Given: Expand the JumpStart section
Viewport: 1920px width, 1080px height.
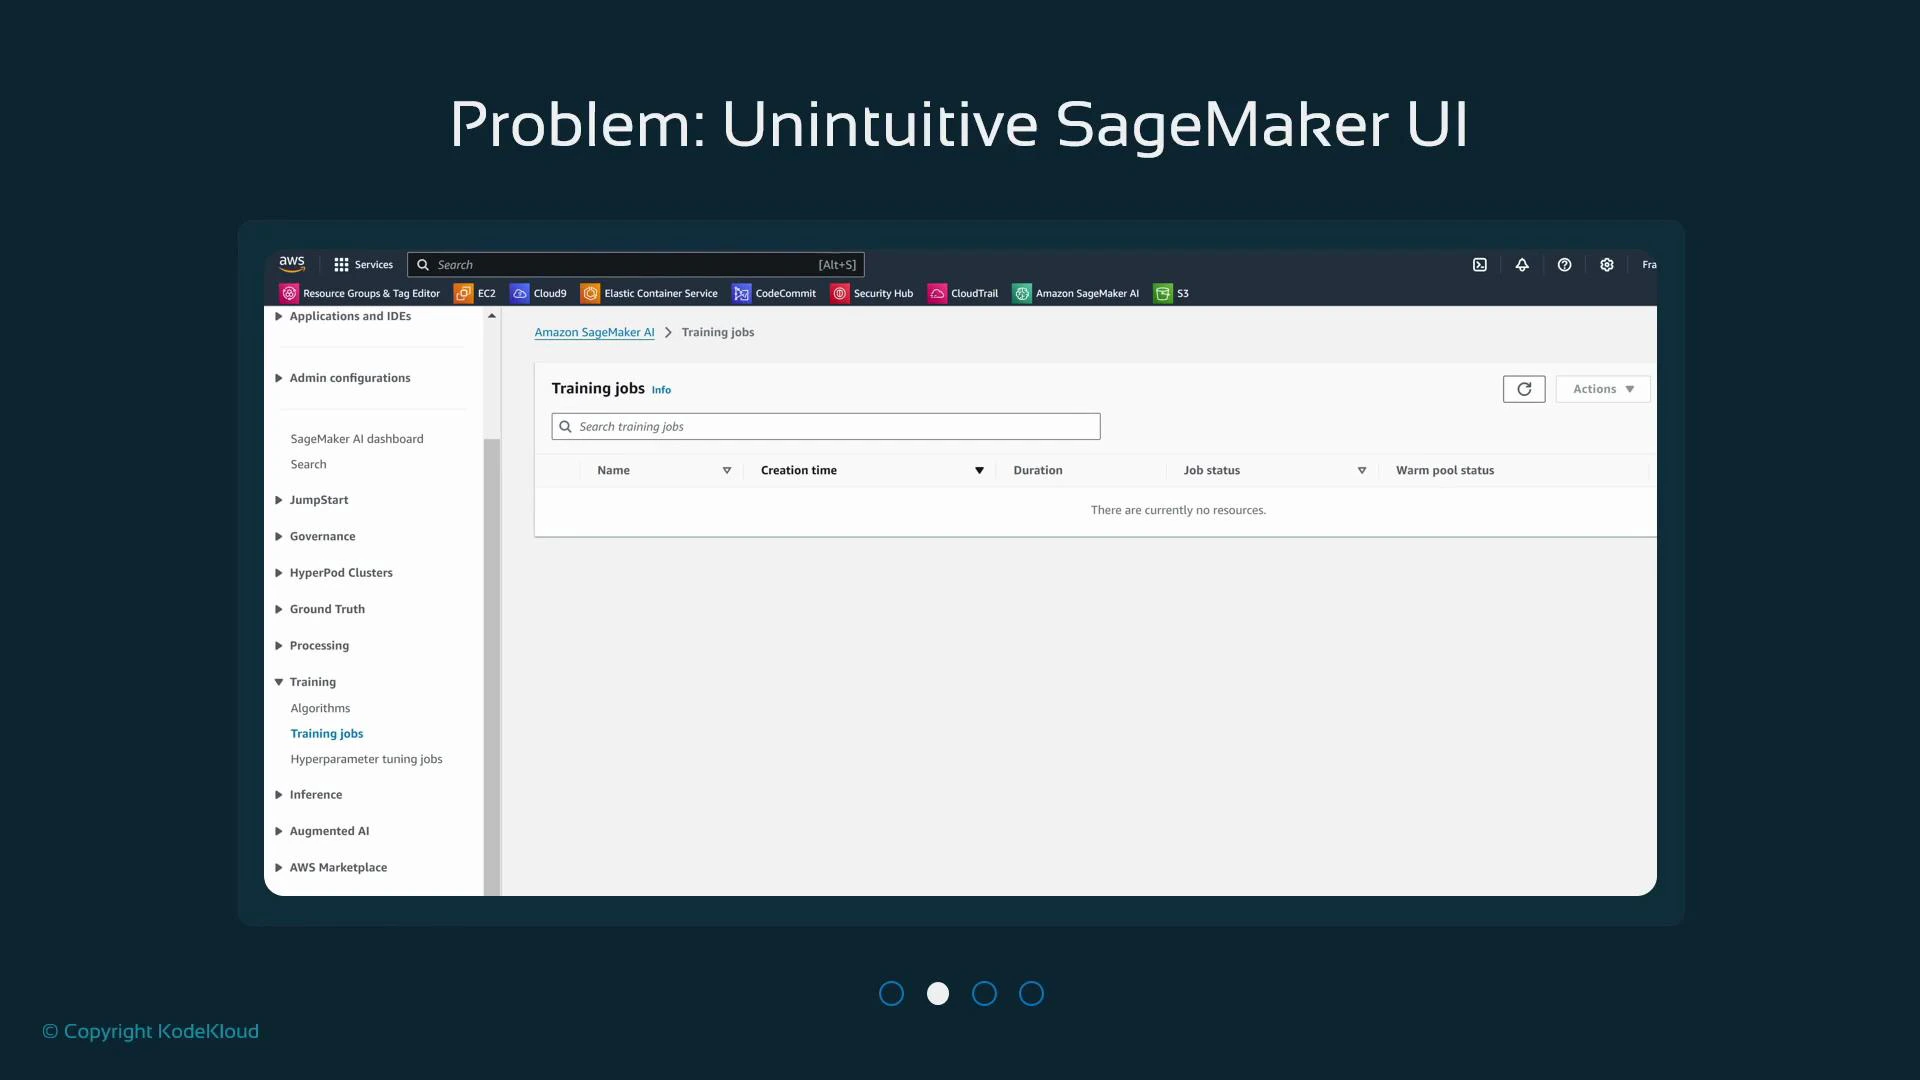Looking at the screenshot, I should coord(278,499).
